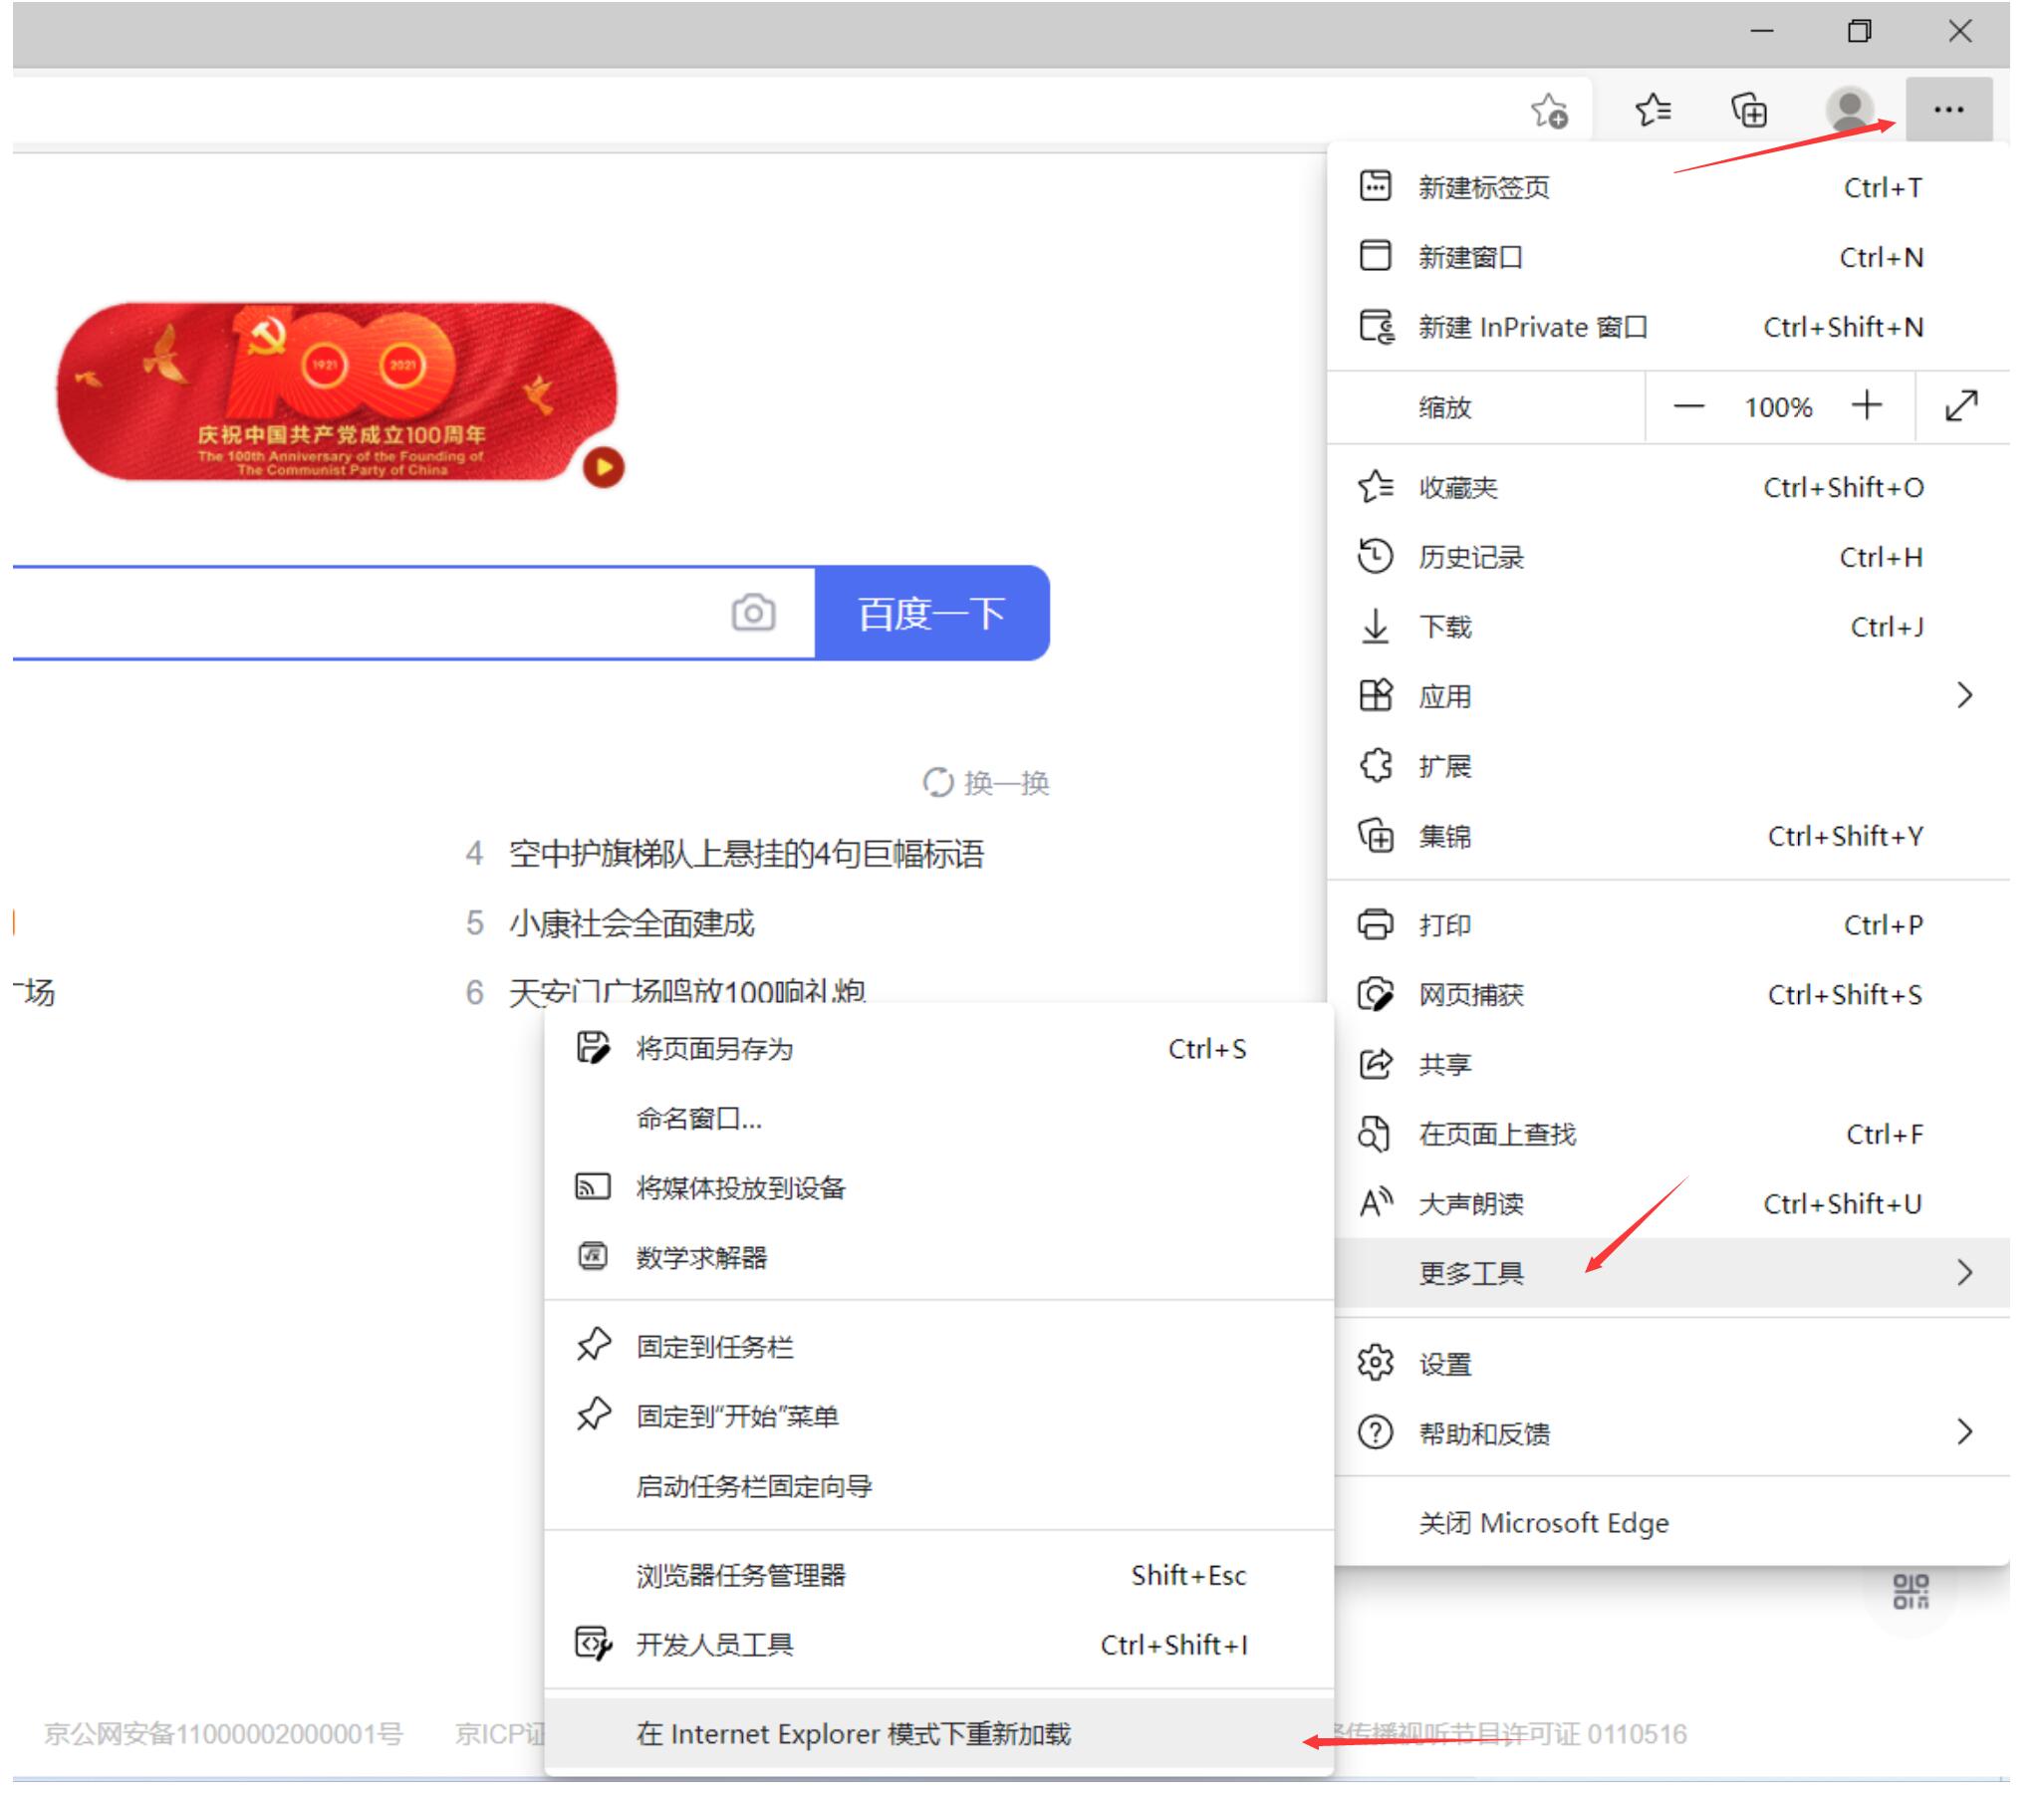The height and width of the screenshot is (1799, 2044).
Task: Expand the 应用 submenu chevron
Action: coord(1963,695)
